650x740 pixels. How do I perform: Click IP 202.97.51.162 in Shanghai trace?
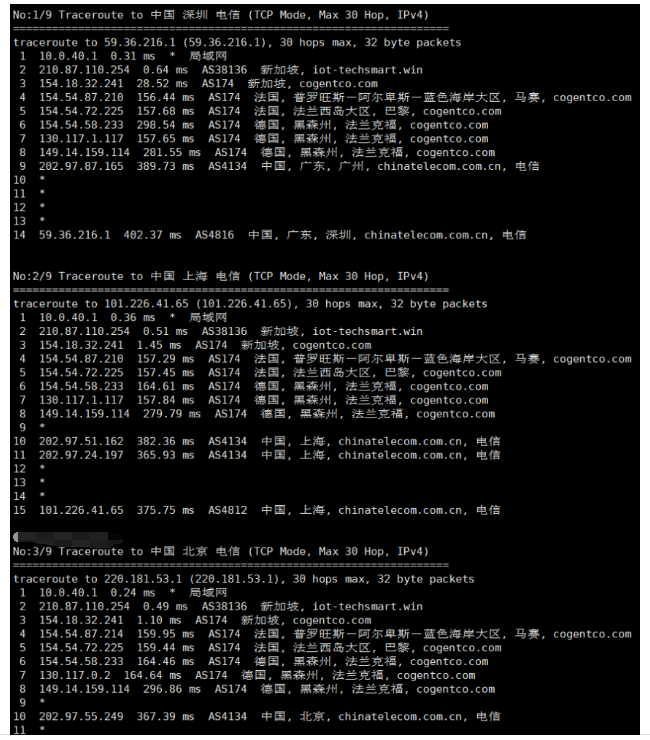coord(81,442)
